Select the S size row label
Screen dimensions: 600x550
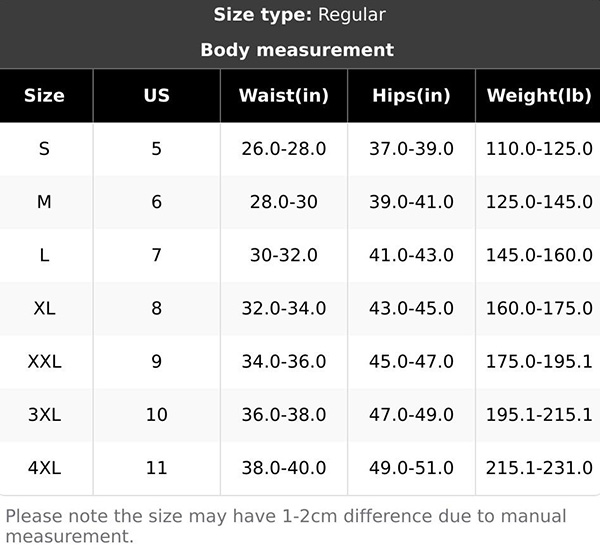pos(44,149)
